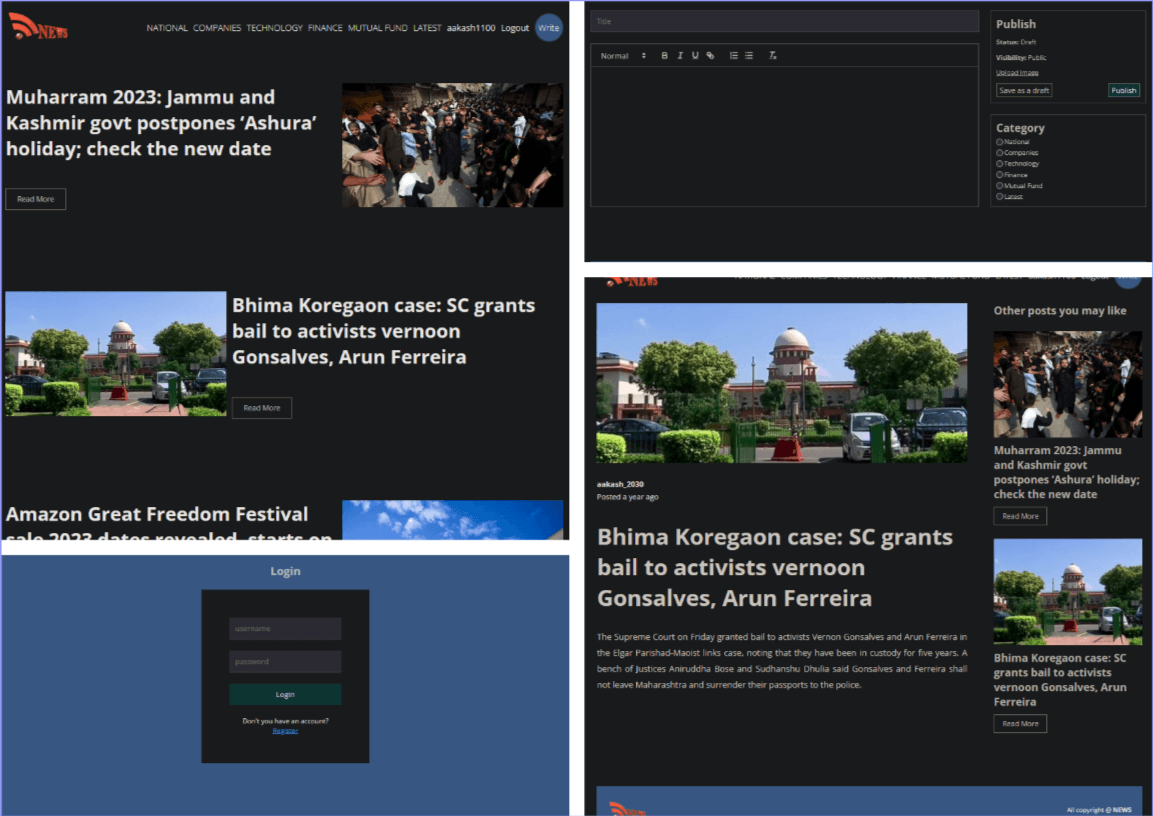
Task: Open the NATIONAL section in the navbar
Action: pos(167,28)
